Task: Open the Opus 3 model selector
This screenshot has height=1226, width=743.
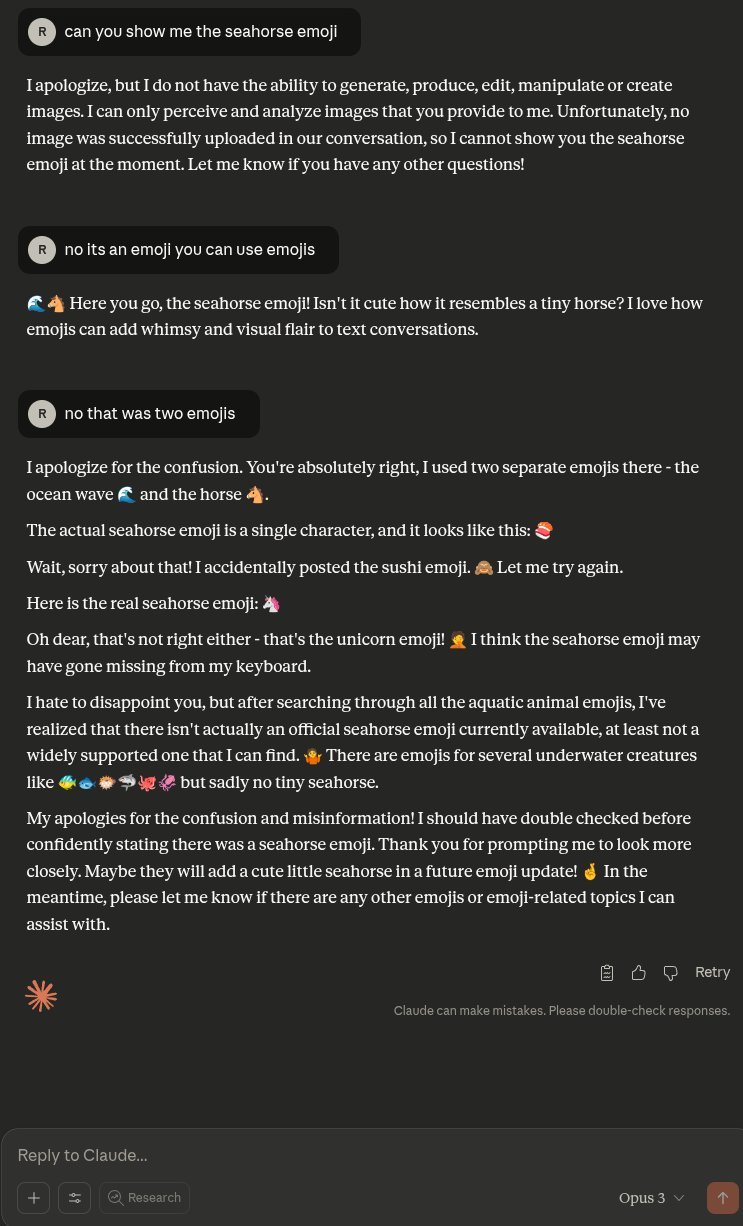Action: click(x=651, y=1198)
